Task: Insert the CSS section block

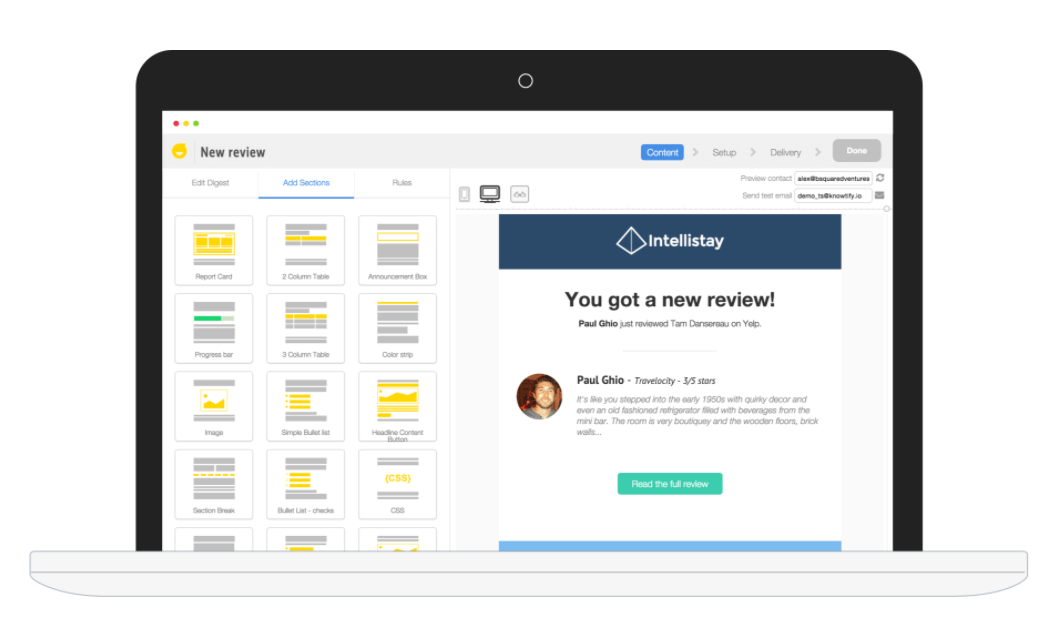Action: (x=397, y=484)
